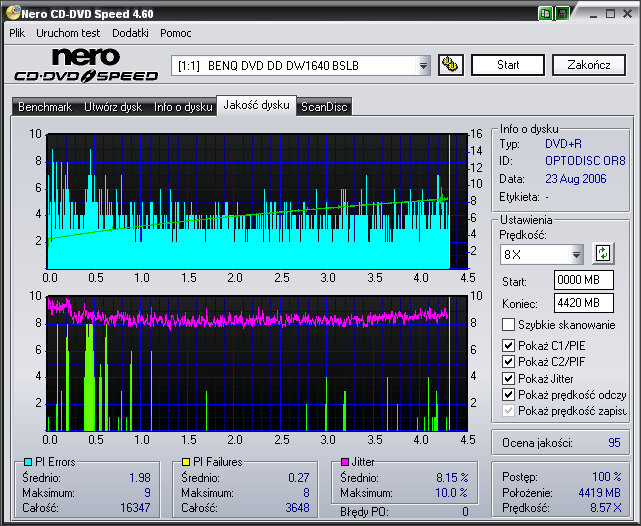Viewport: 641px width, 526px height.
Task: Switch to the ScanDisc tab
Action: (324, 107)
